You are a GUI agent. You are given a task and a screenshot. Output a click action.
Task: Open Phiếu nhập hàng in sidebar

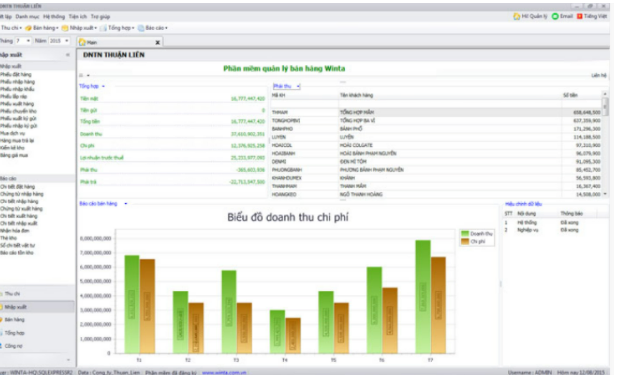coord(17,82)
